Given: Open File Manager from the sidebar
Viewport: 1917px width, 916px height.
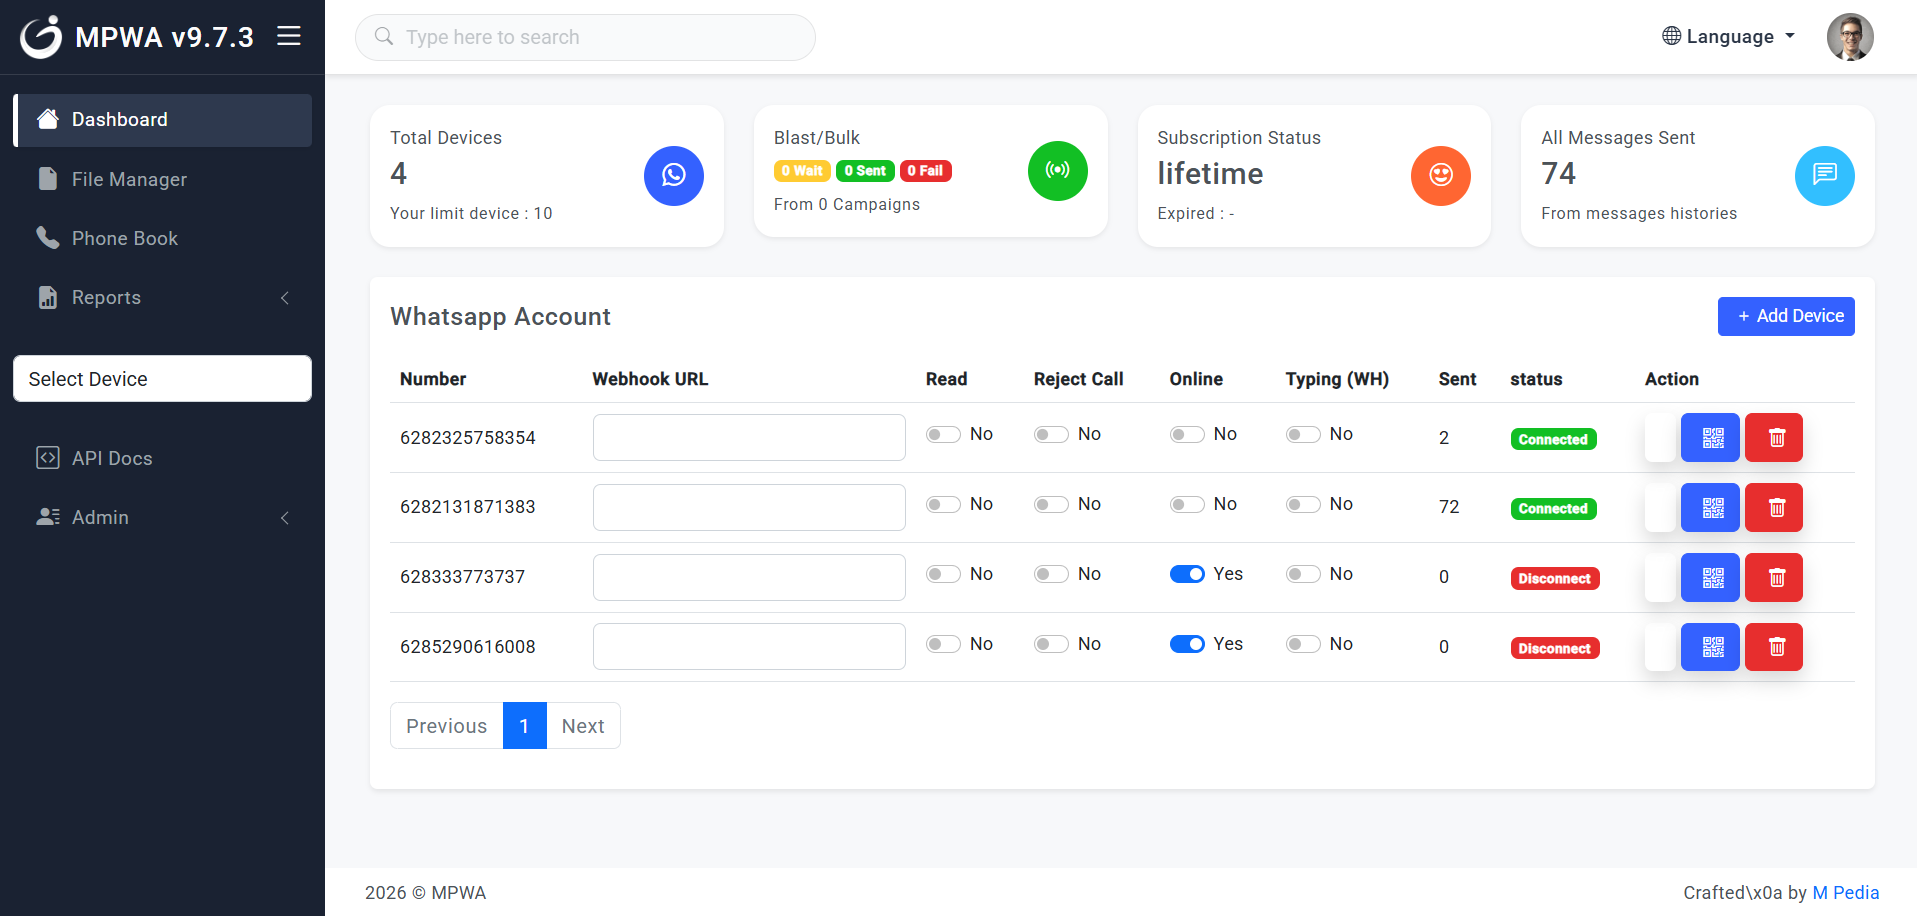Looking at the screenshot, I should click(129, 180).
